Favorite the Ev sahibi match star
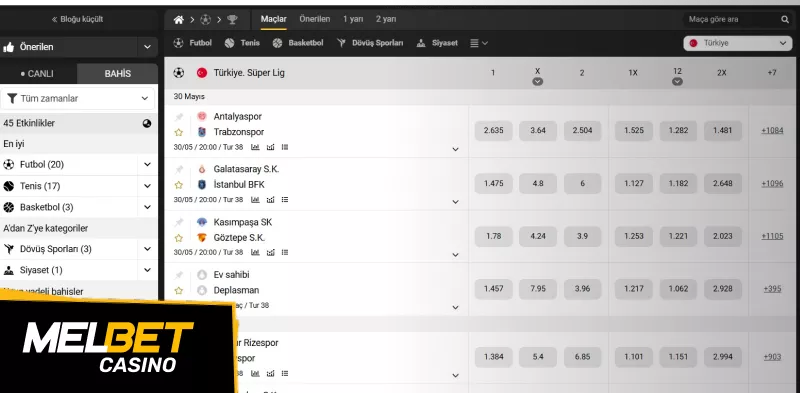Viewport: 800px width, 393px height. click(x=179, y=290)
